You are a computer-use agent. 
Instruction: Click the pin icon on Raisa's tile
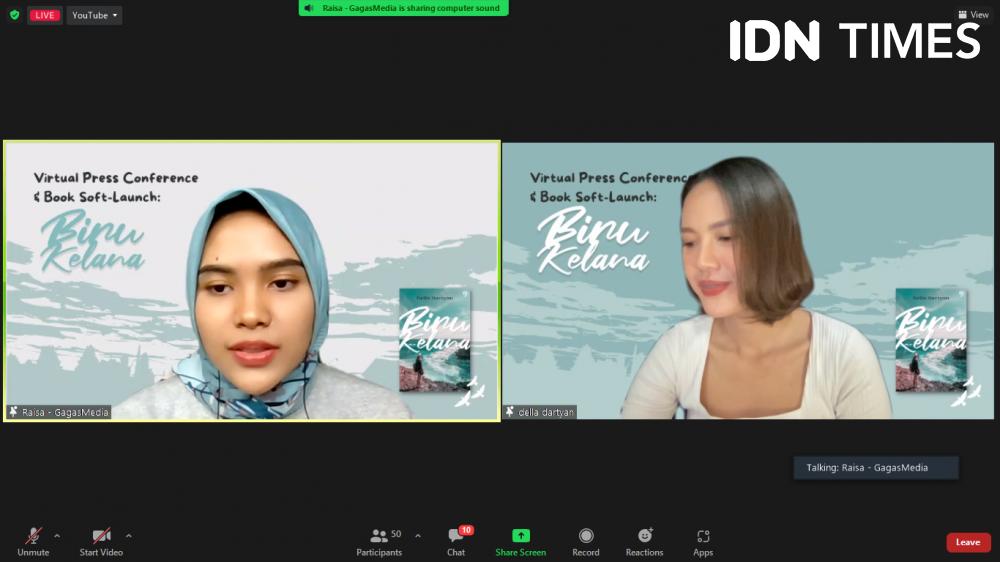[x=13, y=412]
